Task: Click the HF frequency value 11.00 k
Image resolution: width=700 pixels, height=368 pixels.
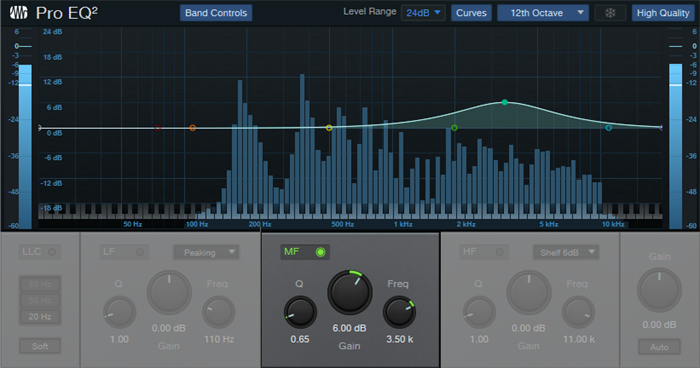Action: (579, 339)
